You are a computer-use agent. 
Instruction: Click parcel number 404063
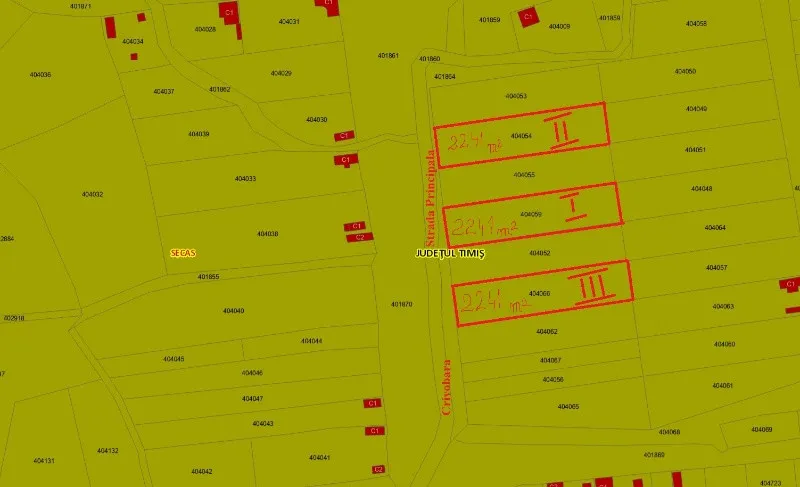(x=723, y=306)
